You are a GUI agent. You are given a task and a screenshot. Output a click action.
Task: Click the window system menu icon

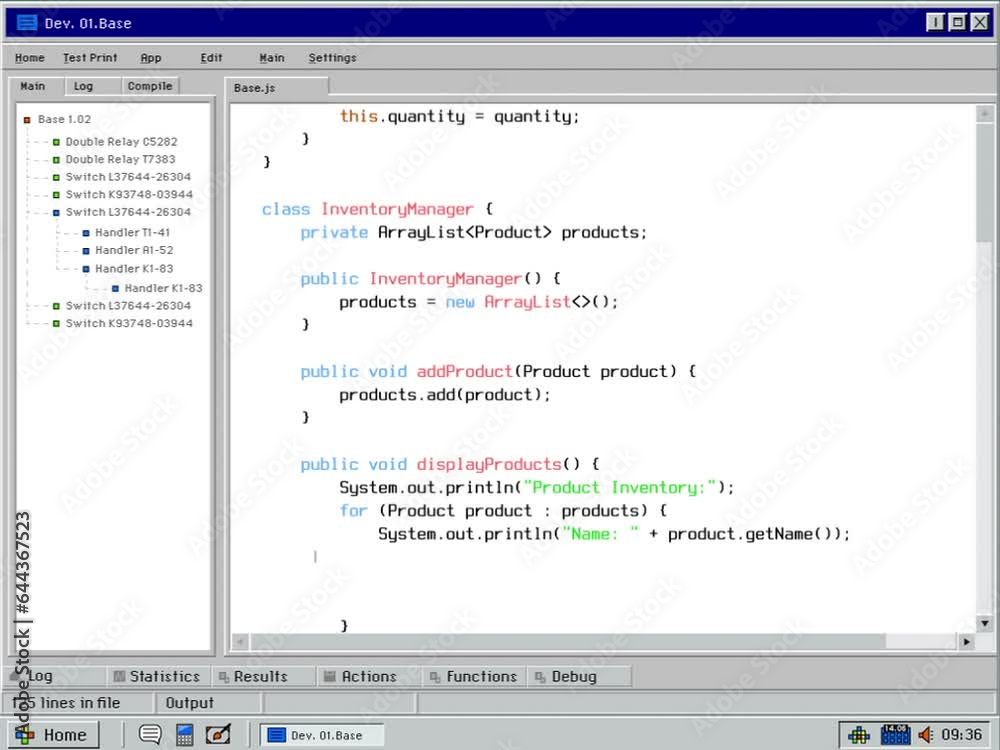click(x=27, y=24)
